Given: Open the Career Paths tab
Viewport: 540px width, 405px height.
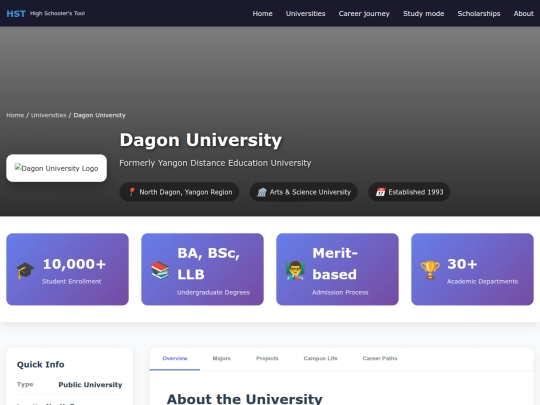Looking at the screenshot, I should (x=380, y=359).
